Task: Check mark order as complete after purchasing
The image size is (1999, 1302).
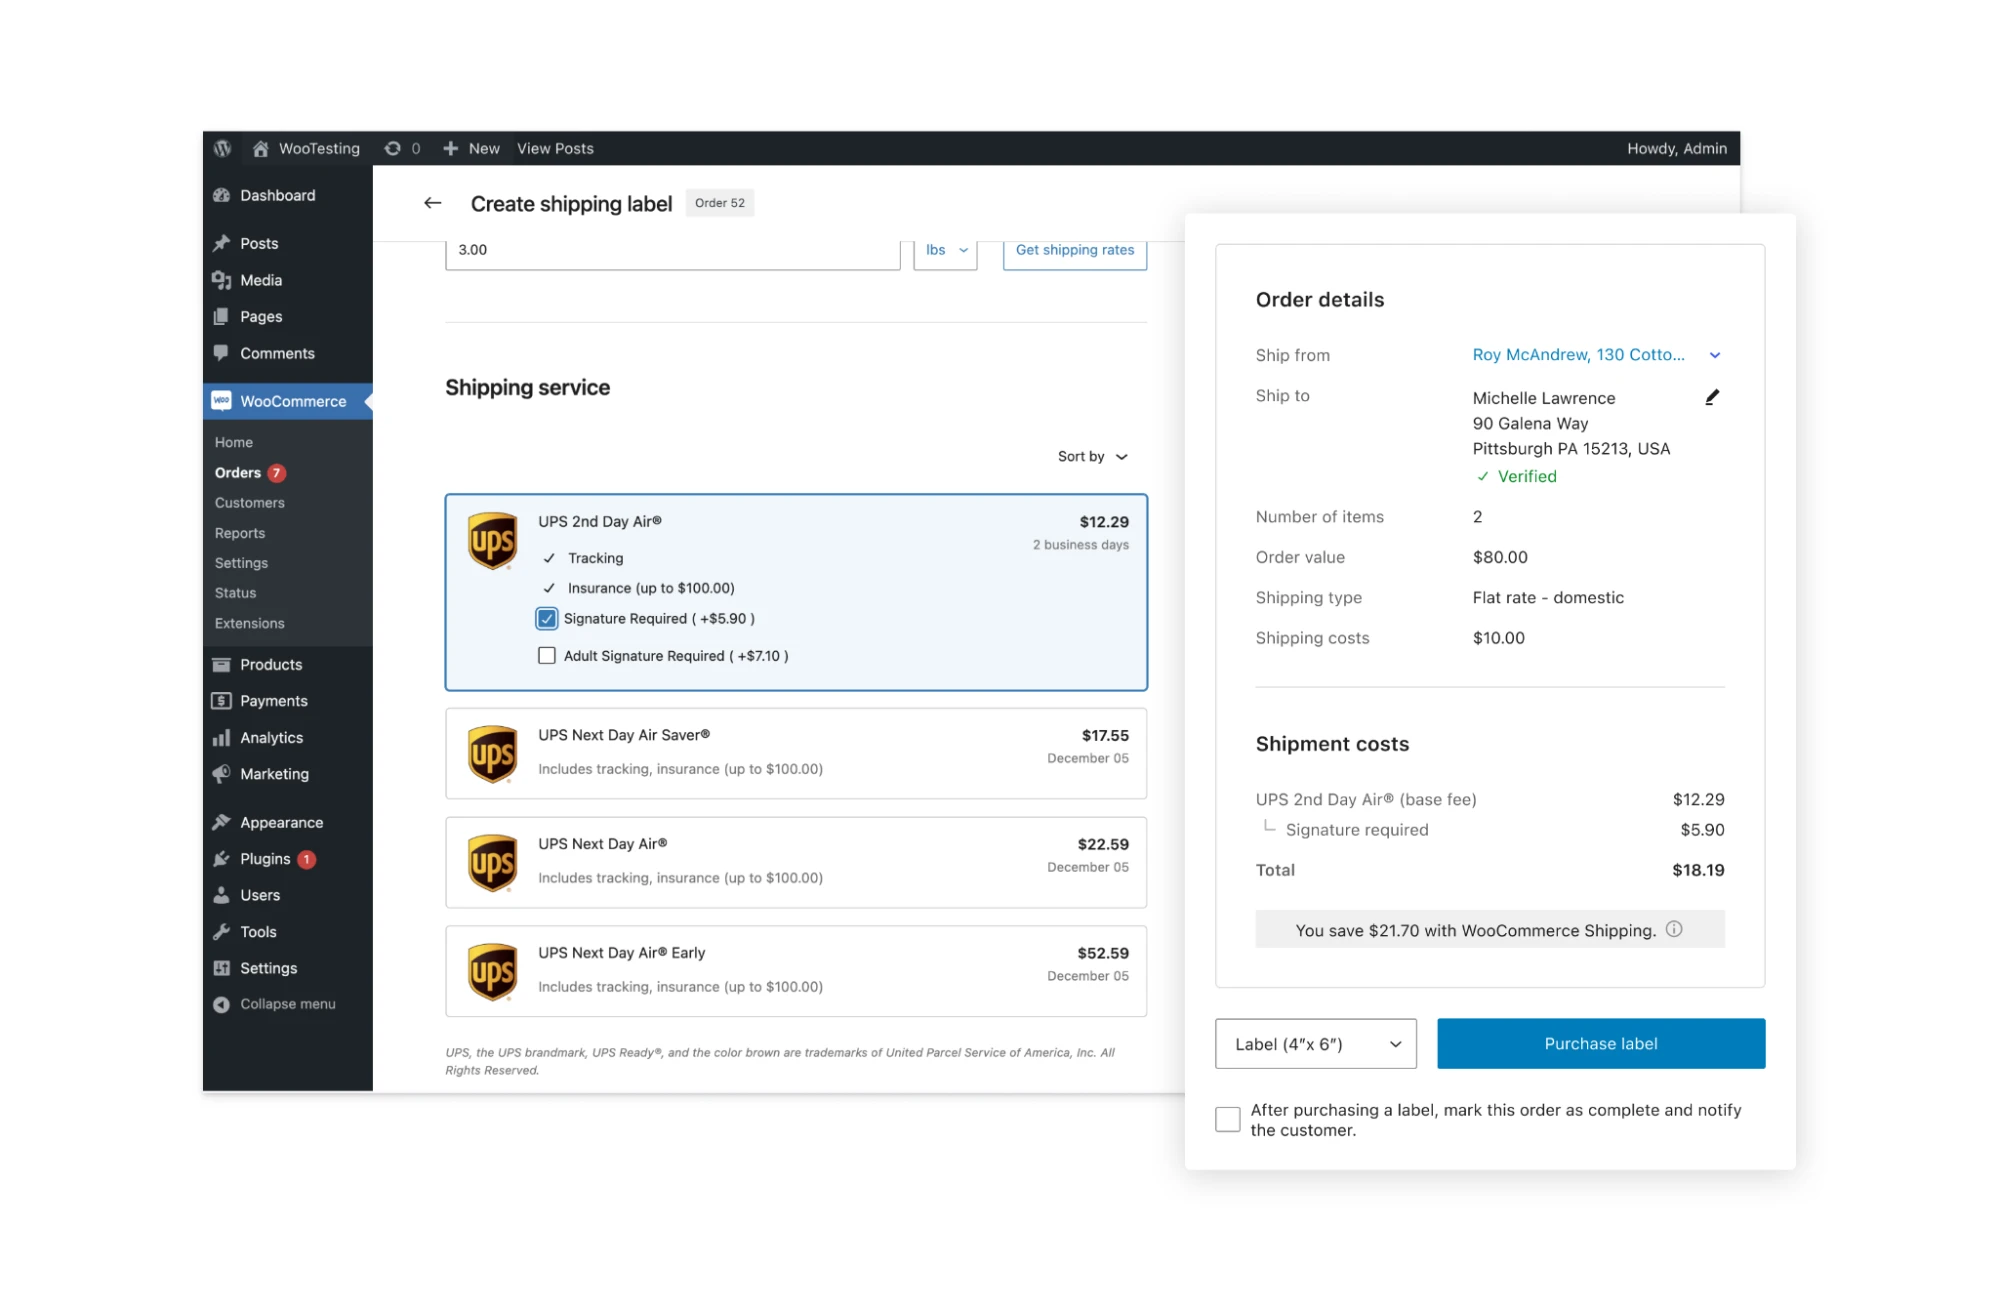Action: tap(1227, 1119)
